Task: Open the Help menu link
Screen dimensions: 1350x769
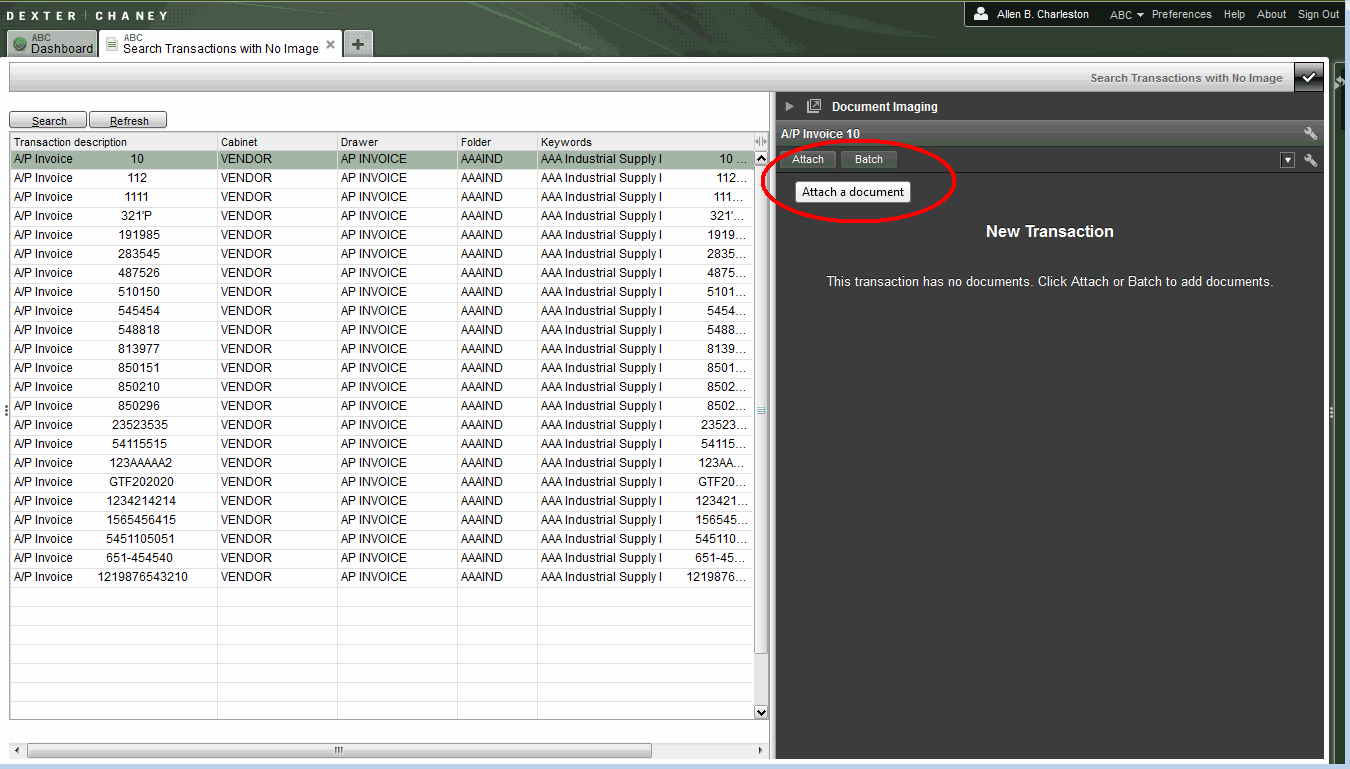Action: pos(1234,14)
